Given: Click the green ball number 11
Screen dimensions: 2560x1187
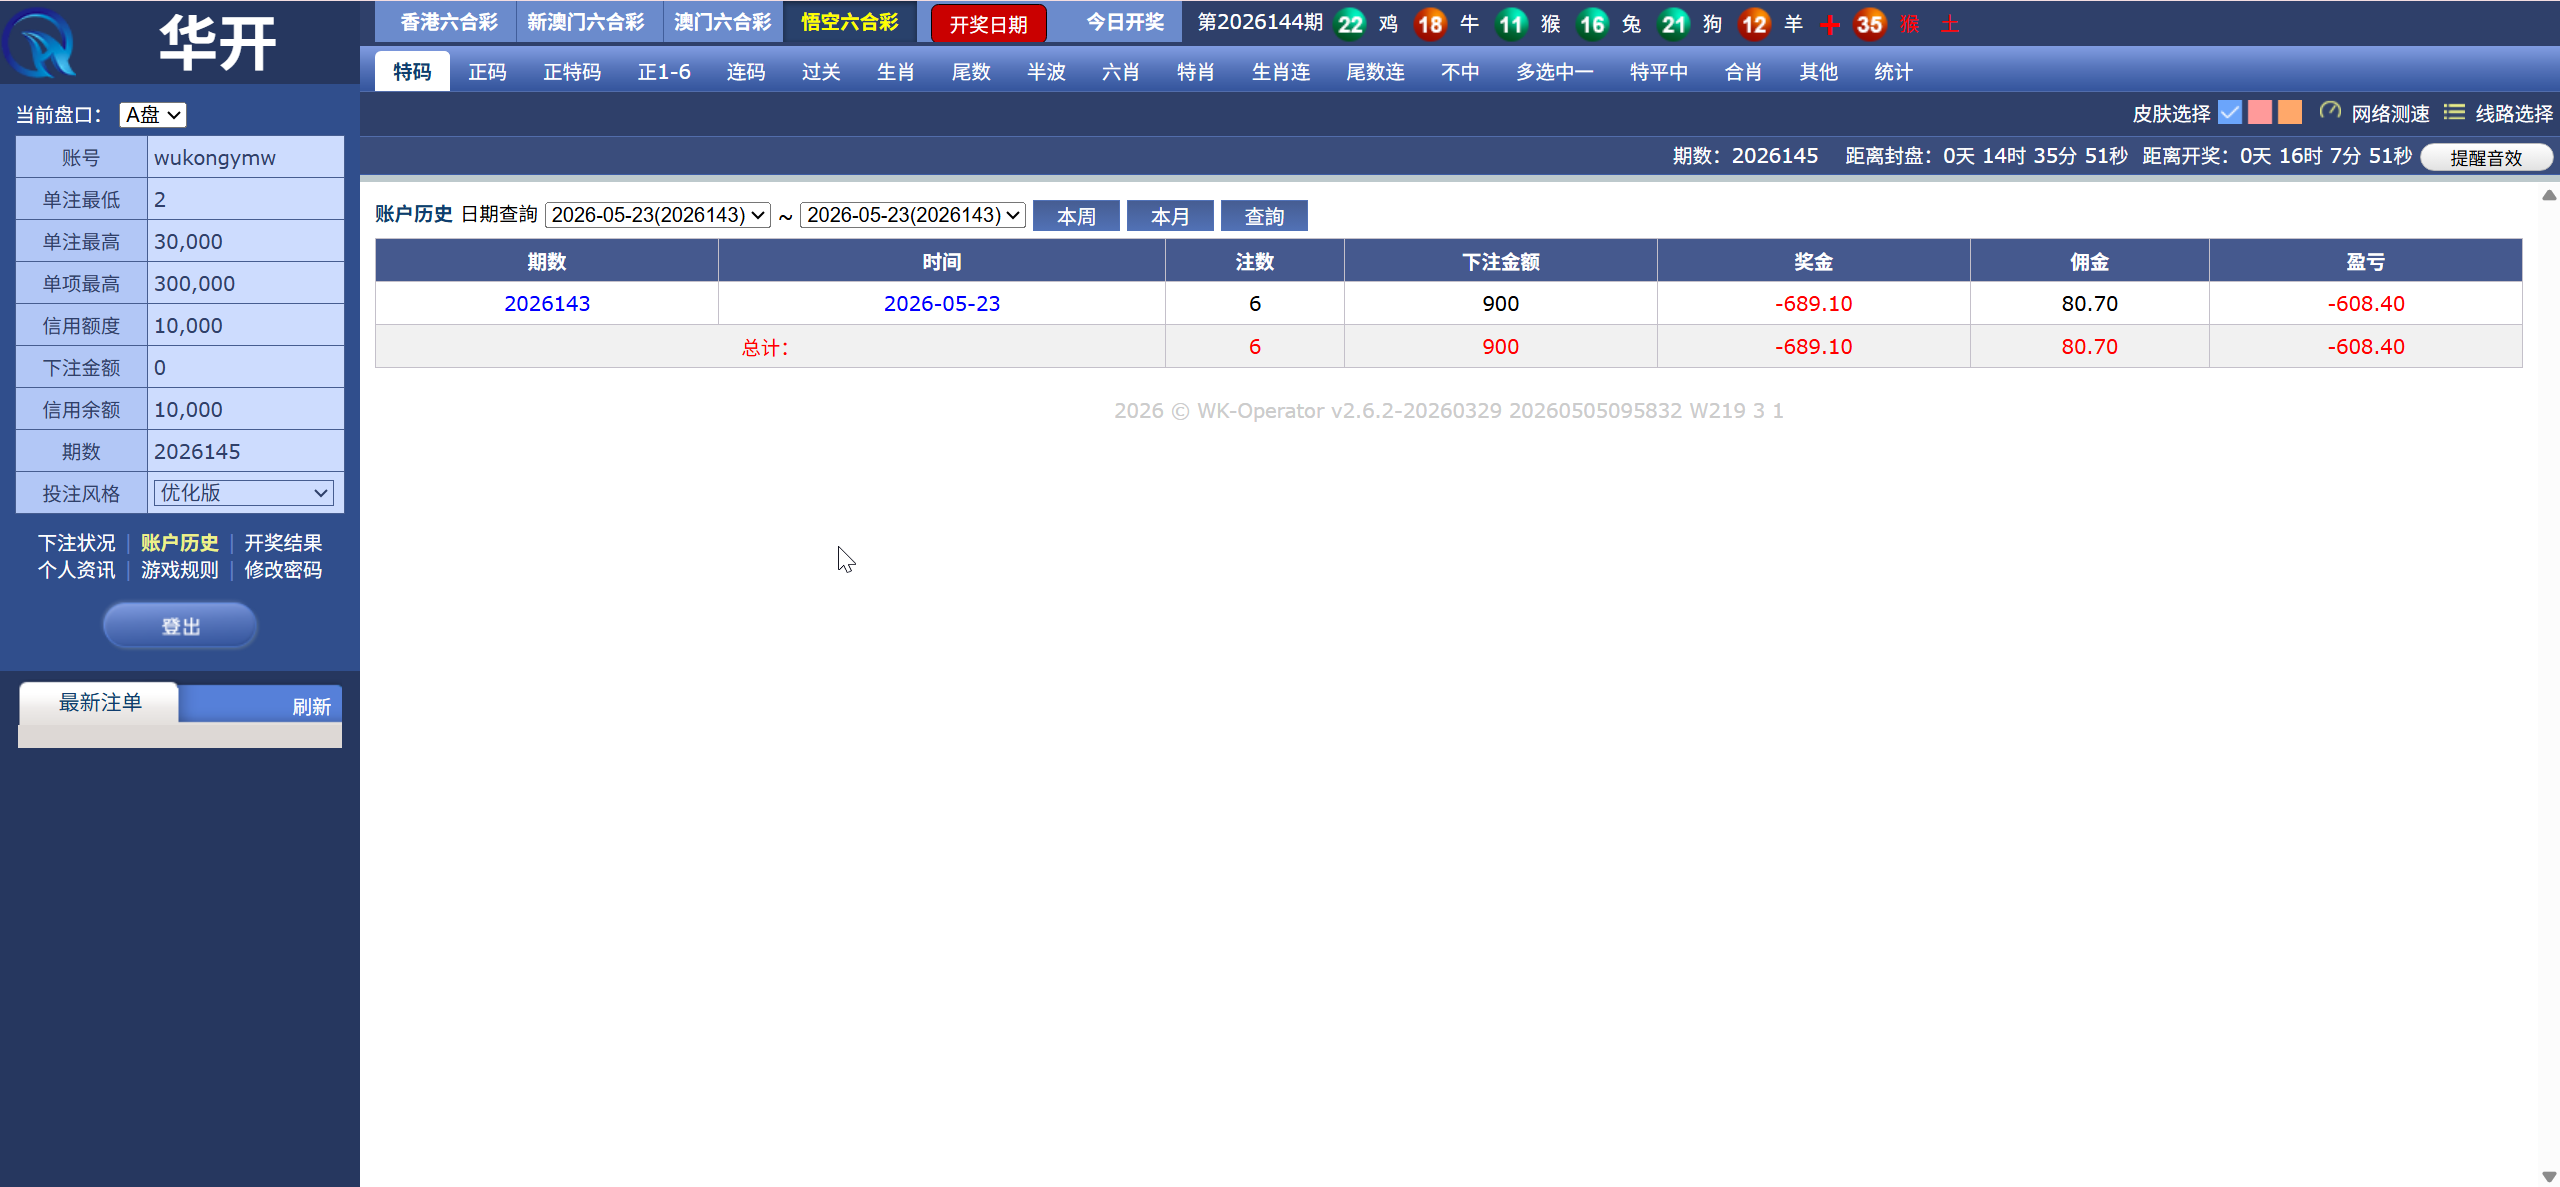Looking at the screenshot, I should click(1511, 23).
